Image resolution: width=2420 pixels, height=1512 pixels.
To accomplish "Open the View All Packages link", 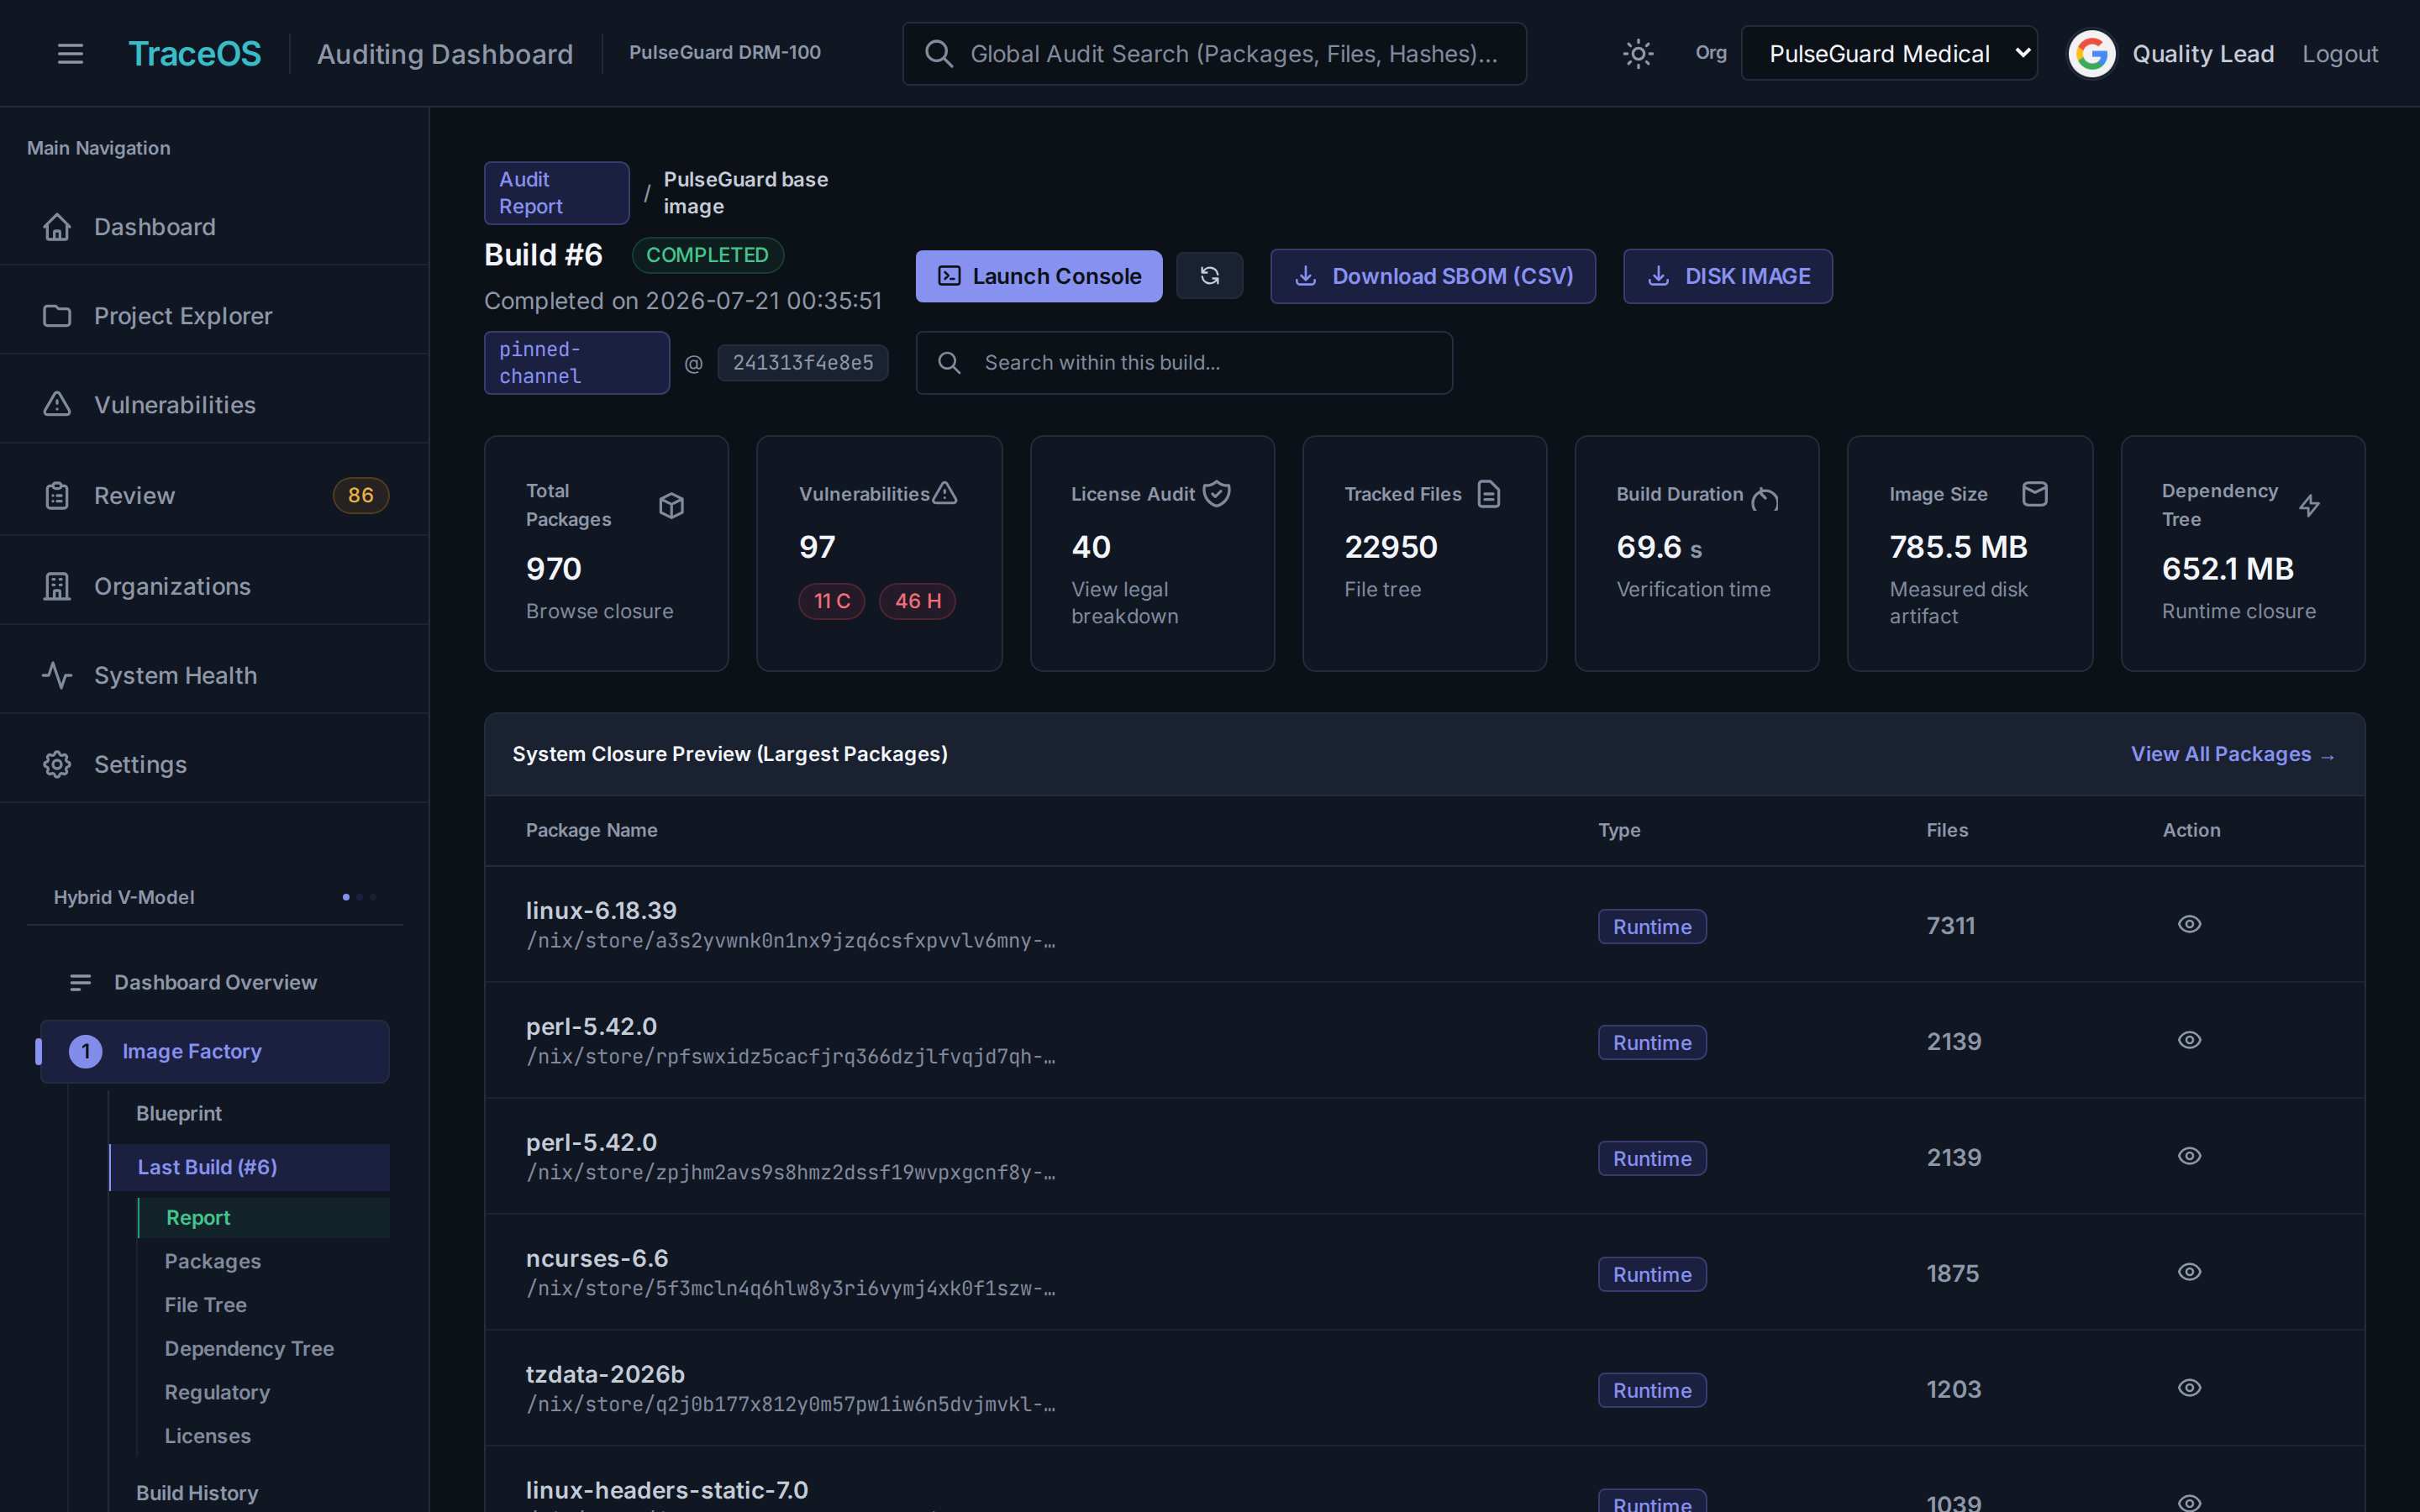I will point(2232,754).
